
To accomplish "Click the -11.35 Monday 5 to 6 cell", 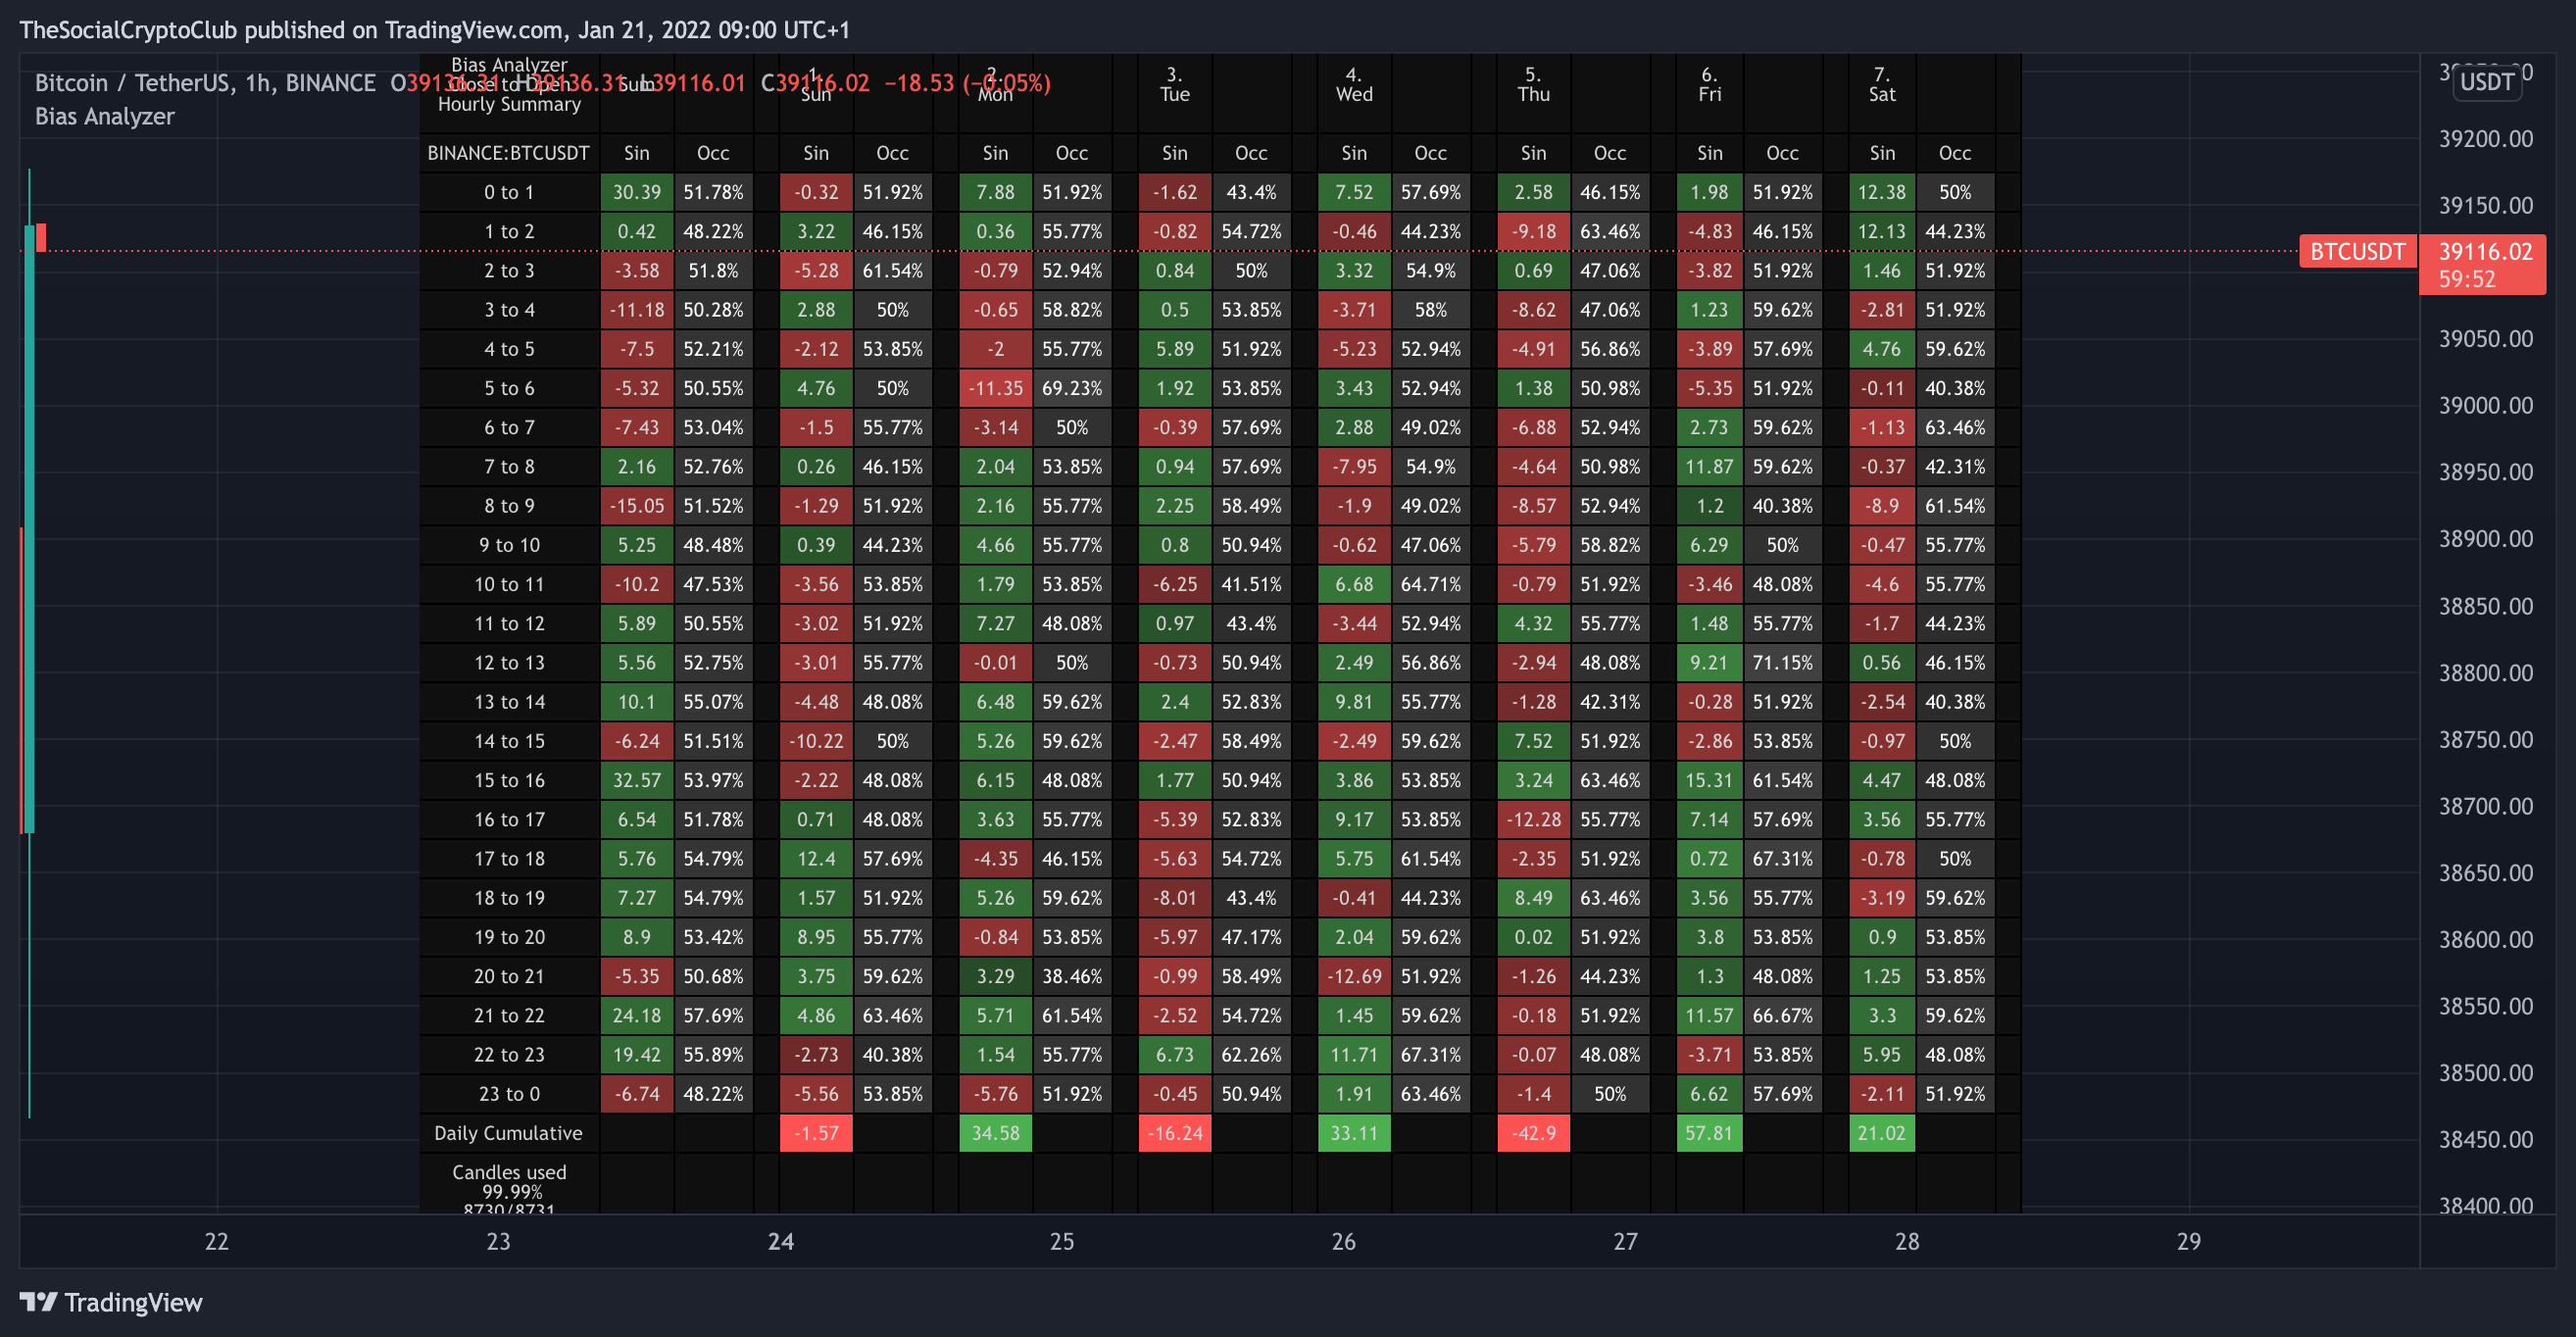I will [x=995, y=388].
